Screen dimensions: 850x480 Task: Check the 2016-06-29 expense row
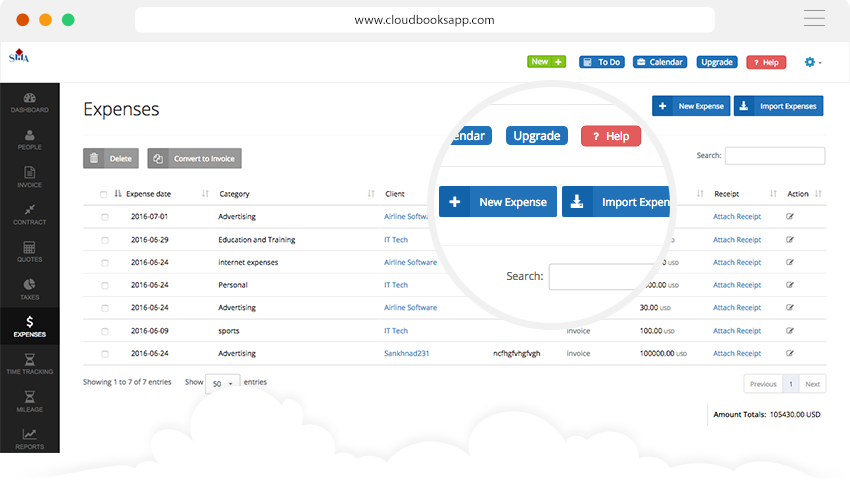[105, 240]
